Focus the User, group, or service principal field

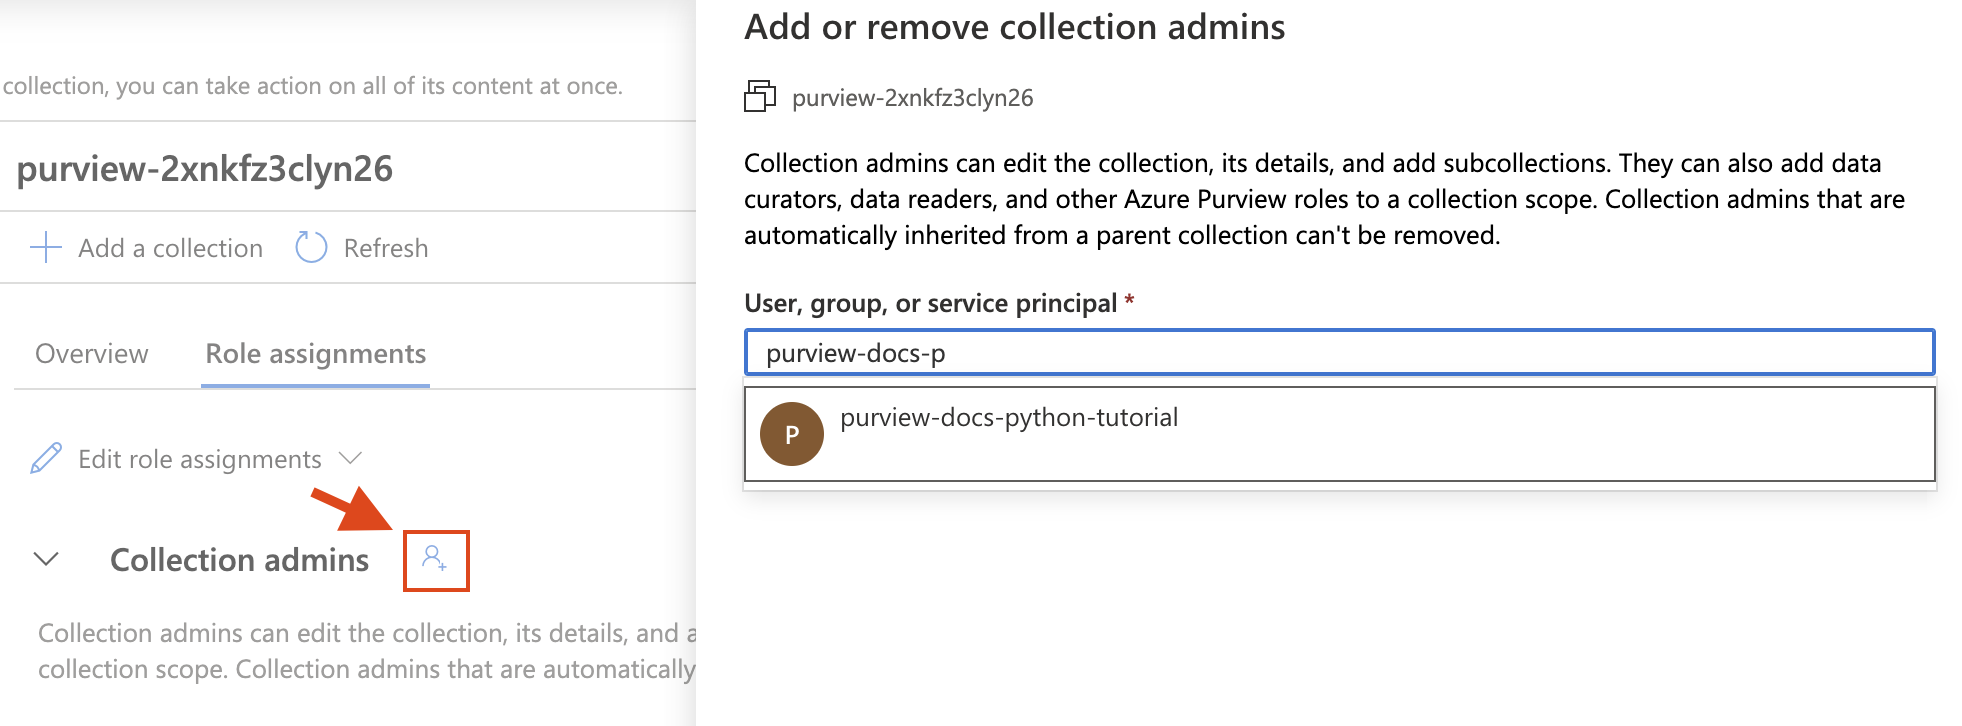click(1338, 353)
